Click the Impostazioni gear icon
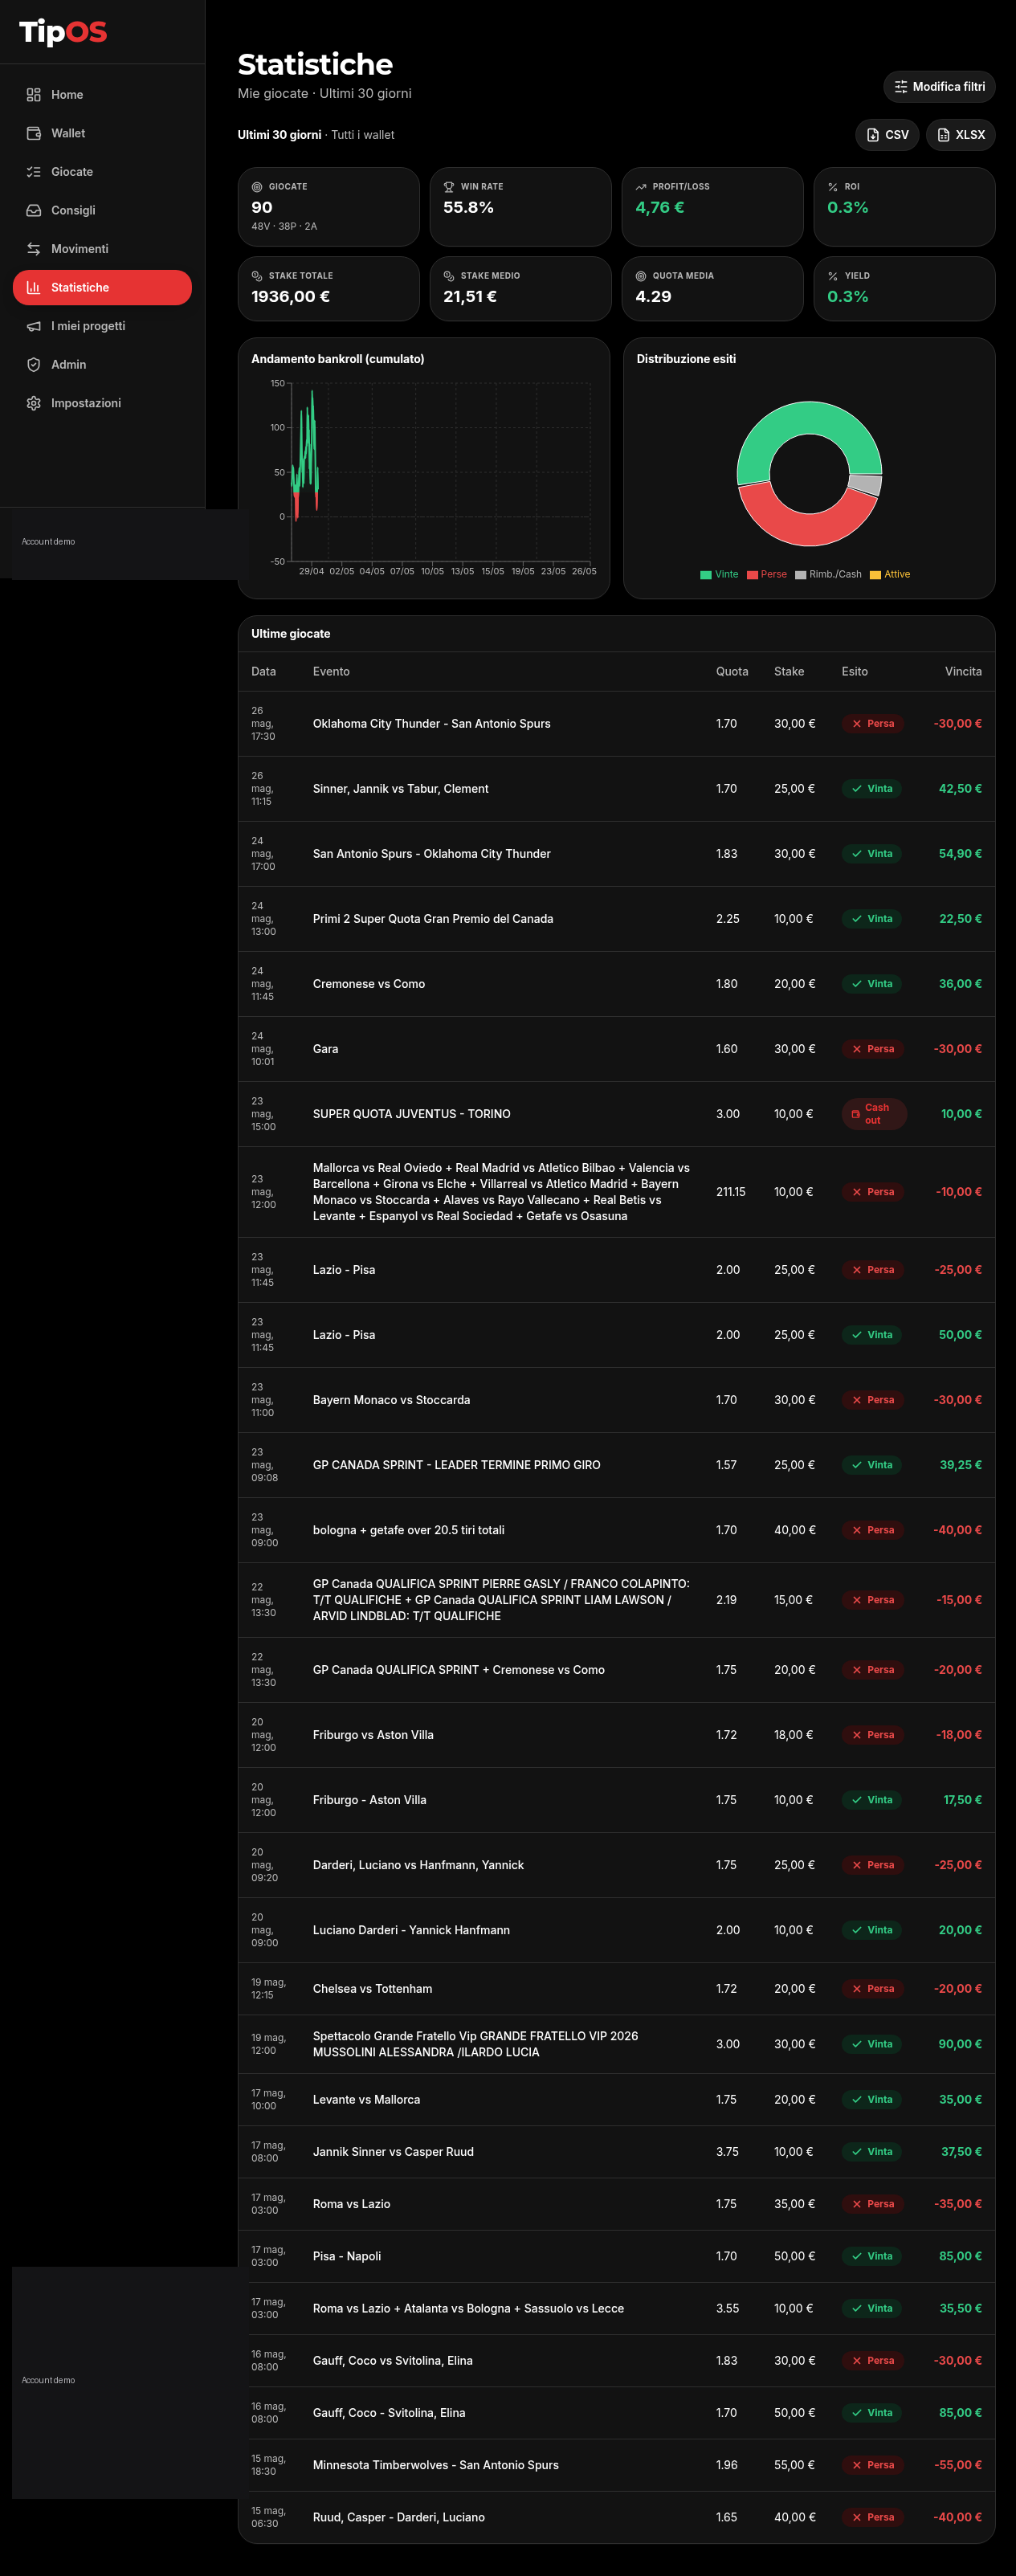Image resolution: width=1016 pixels, height=2576 pixels. [x=33, y=403]
